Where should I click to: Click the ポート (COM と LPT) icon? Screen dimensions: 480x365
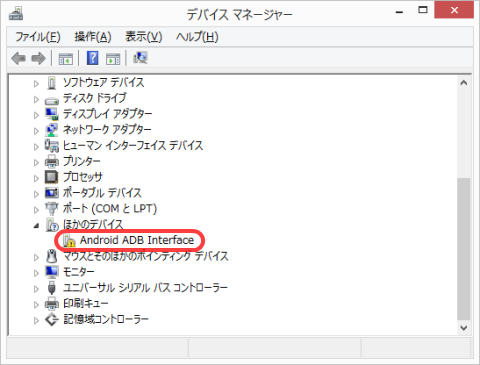point(52,209)
